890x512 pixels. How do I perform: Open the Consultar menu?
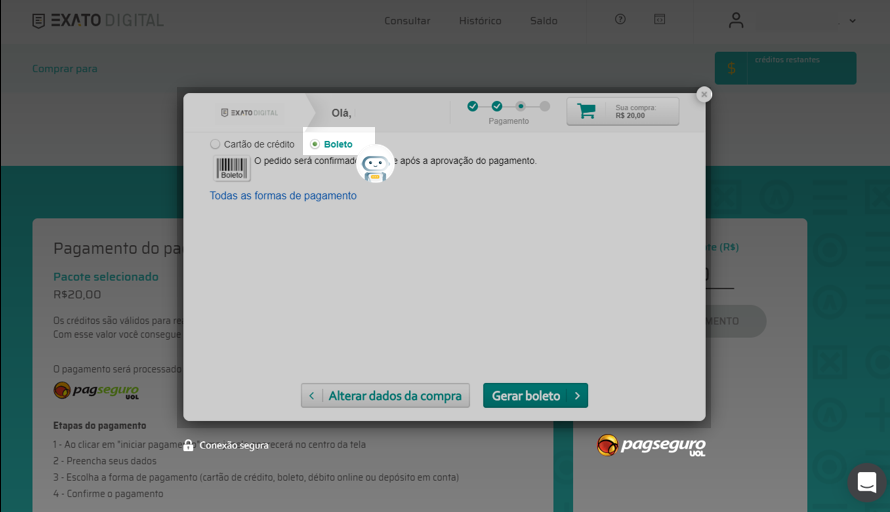pyautogui.click(x=407, y=21)
